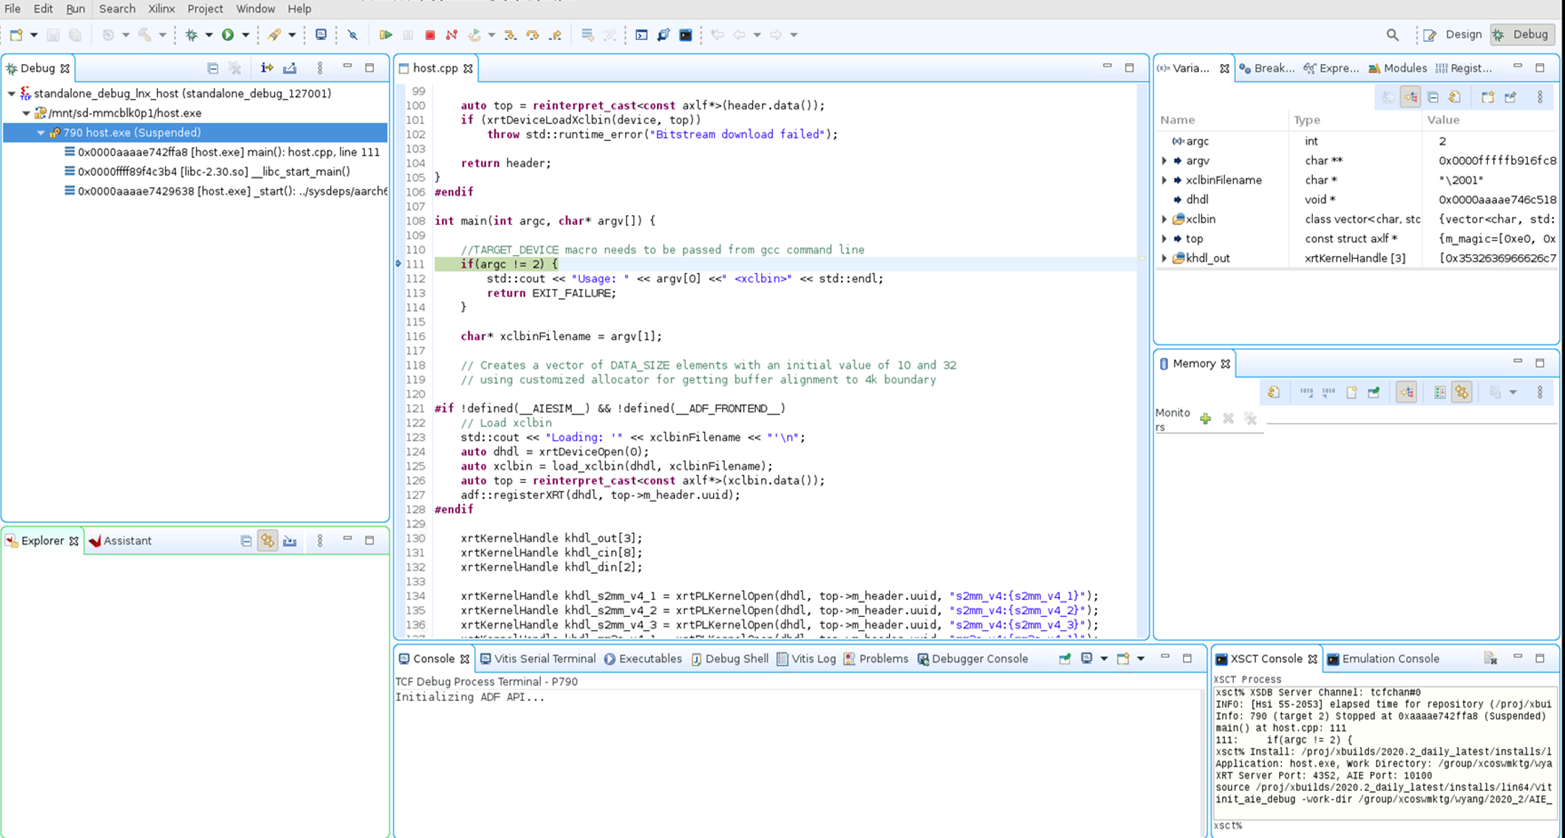Viewport: 1565px width, 838px height.
Task: Expand the khdl_out variable entry
Action: [x=1164, y=258]
